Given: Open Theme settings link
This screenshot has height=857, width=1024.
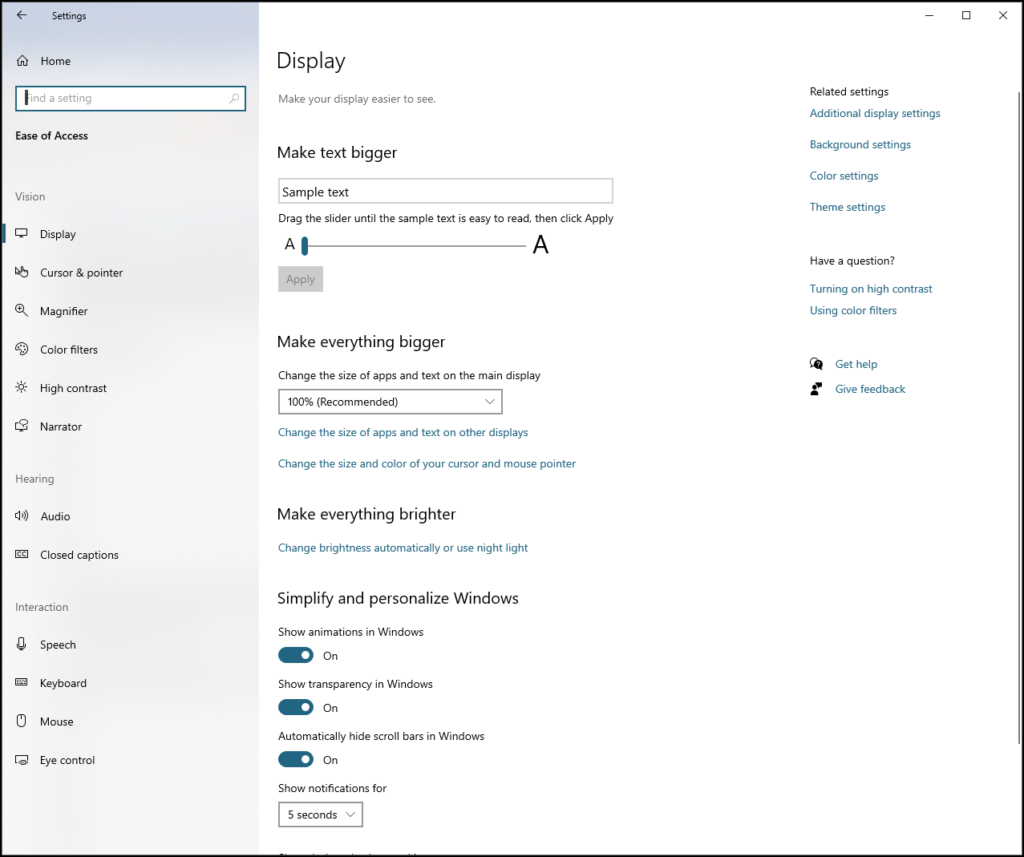Looking at the screenshot, I should [847, 207].
